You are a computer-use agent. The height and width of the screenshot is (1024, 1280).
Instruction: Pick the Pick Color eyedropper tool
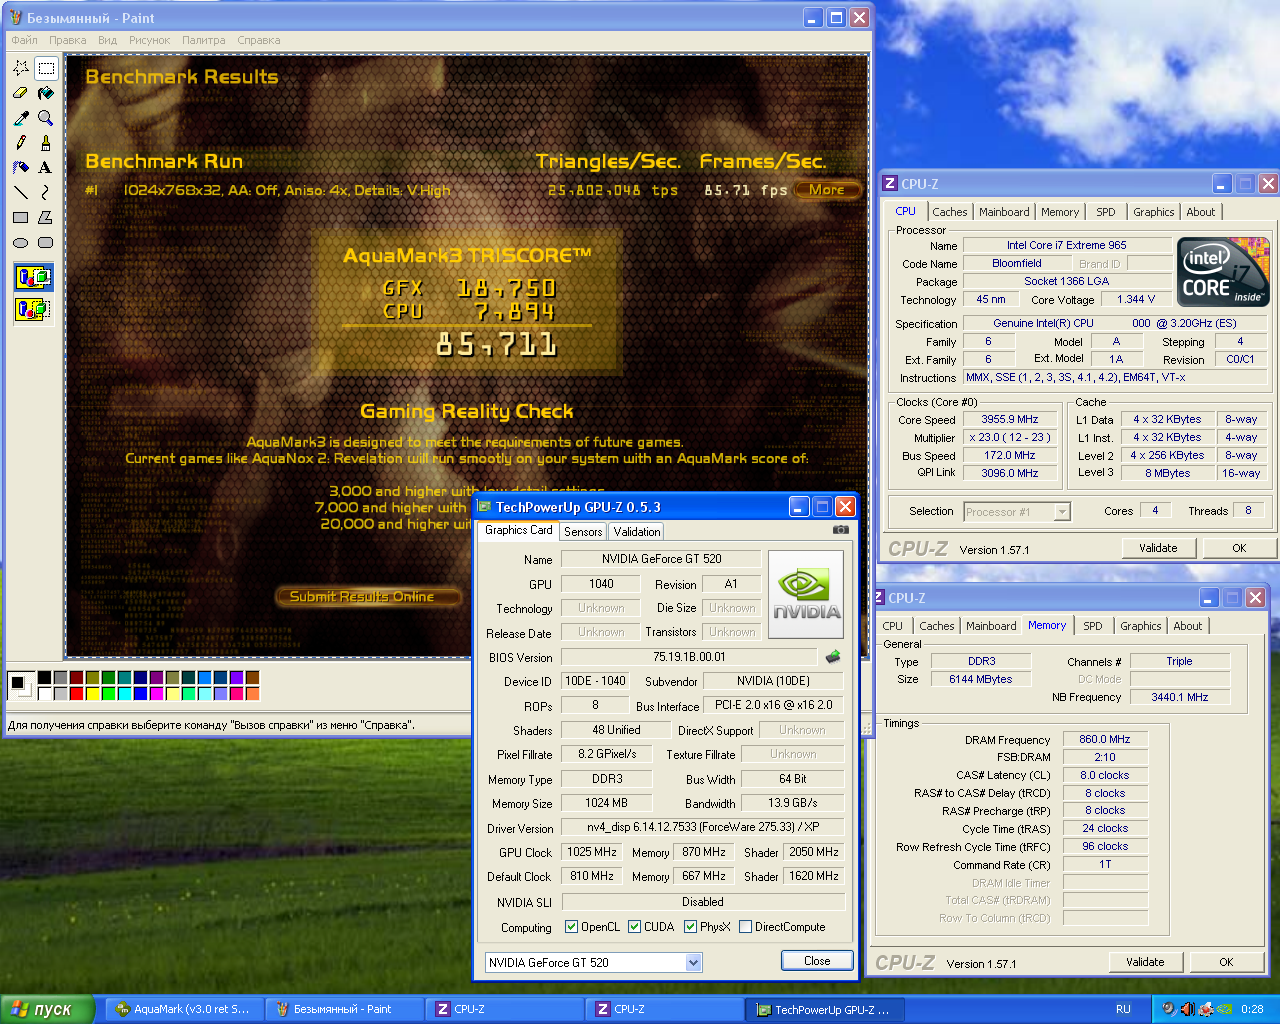(x=21, y=118)
